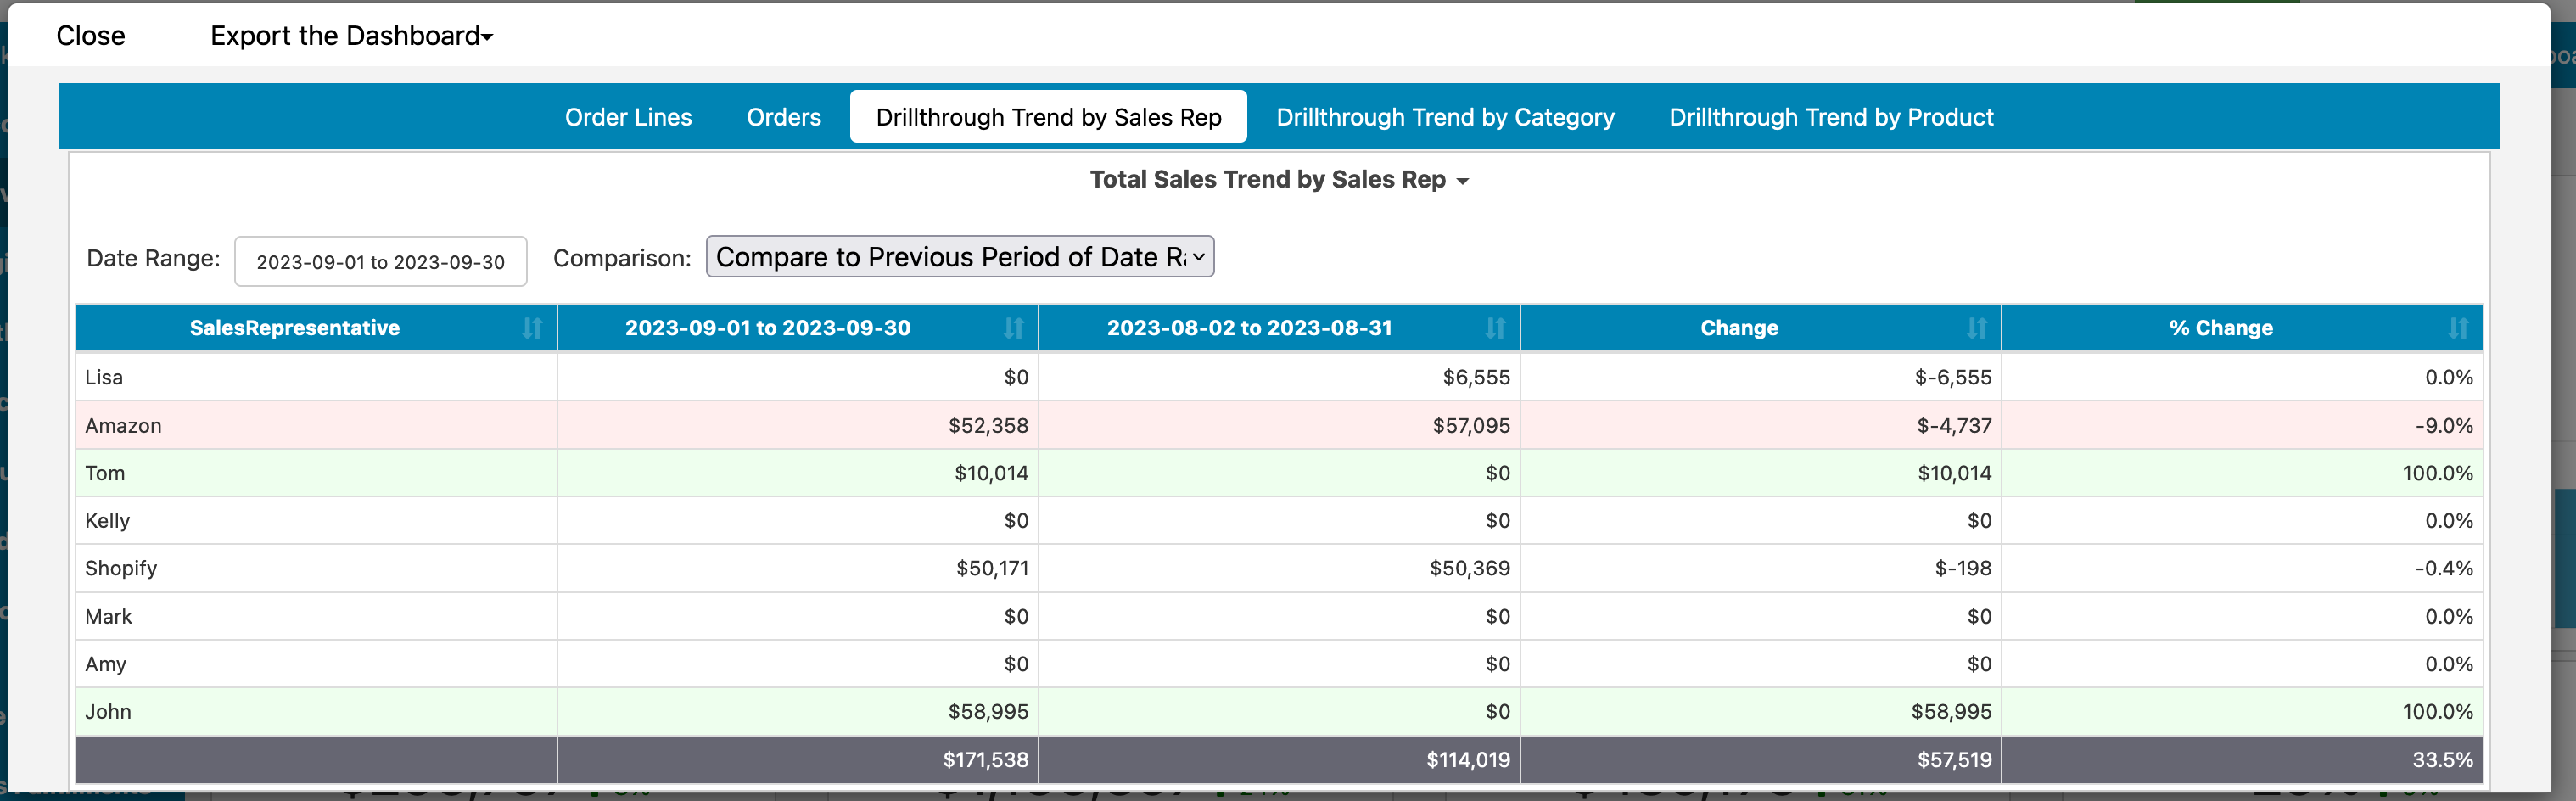The image size is (2576, 801).
Task: Sort the 2023-09-01 to 2023-09-30 column
Action: coord(1014,328)
